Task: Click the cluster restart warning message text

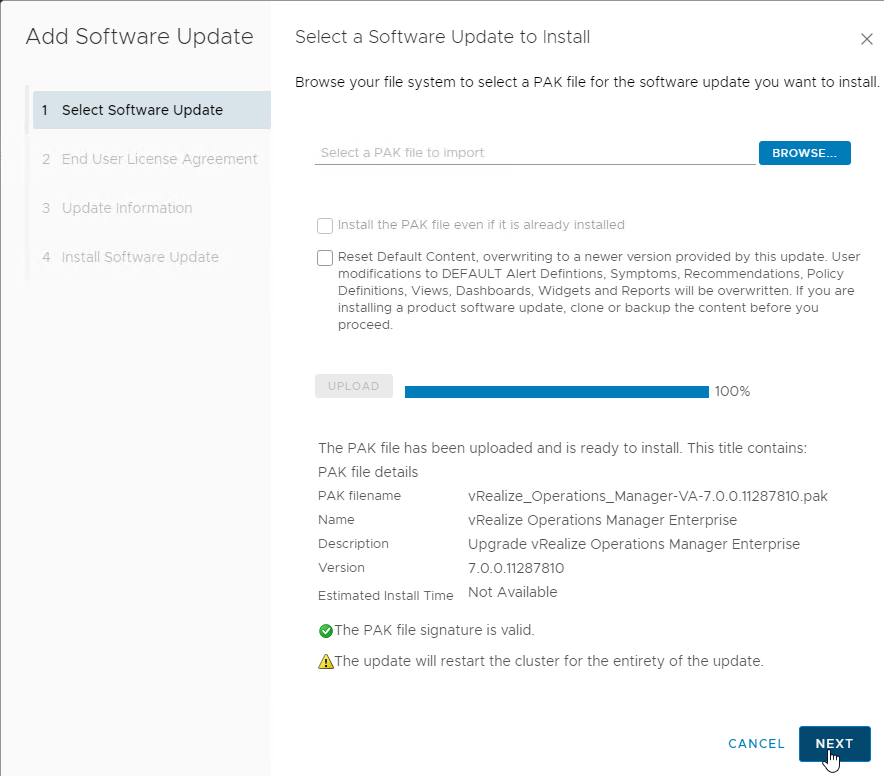Action: coord(549,661)
